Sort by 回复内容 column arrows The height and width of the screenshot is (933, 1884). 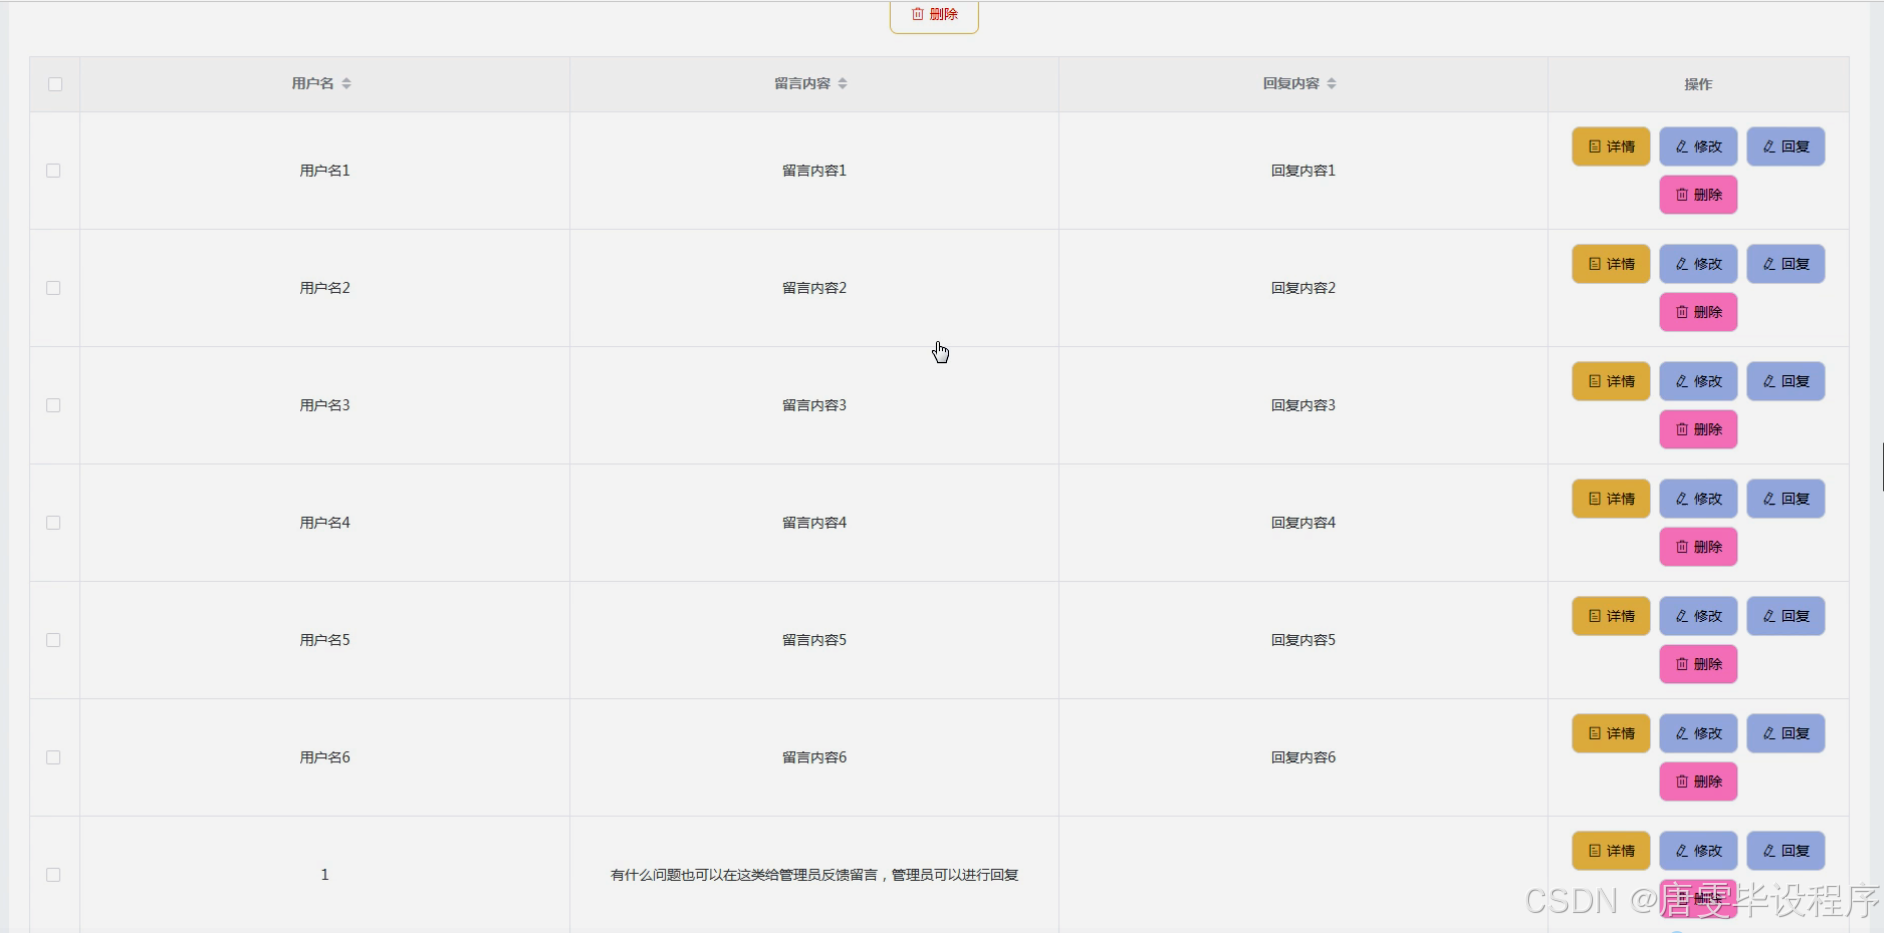tap(1331, 84)
